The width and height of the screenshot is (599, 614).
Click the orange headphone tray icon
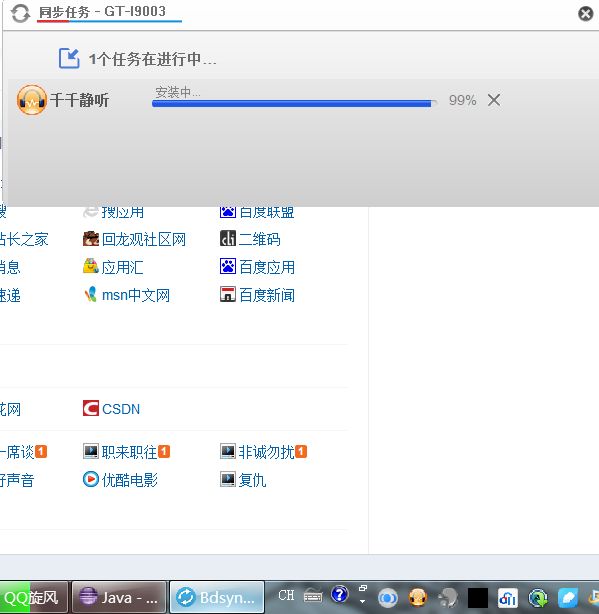pyautogui.click(x=418, y=598)
